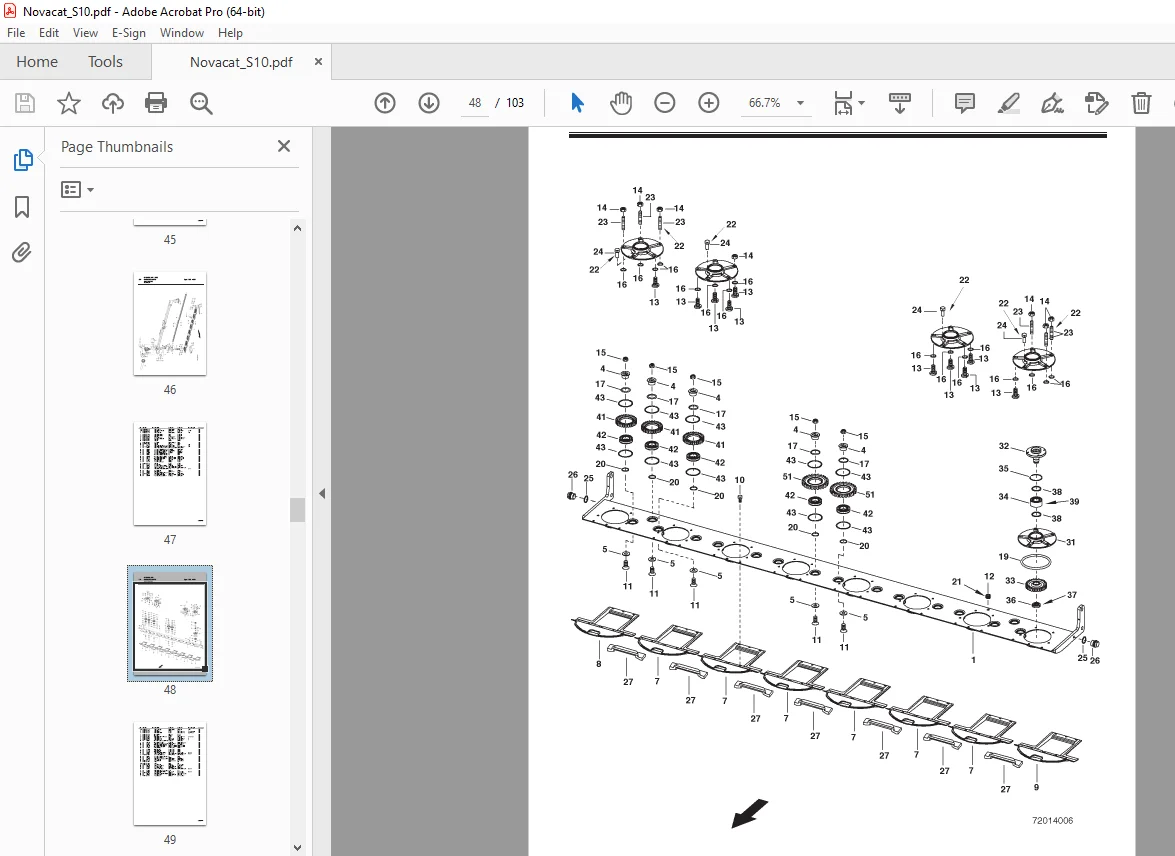Open the sign document tool
This screenshot has width=1175, height=856.
click(1052, 103)
